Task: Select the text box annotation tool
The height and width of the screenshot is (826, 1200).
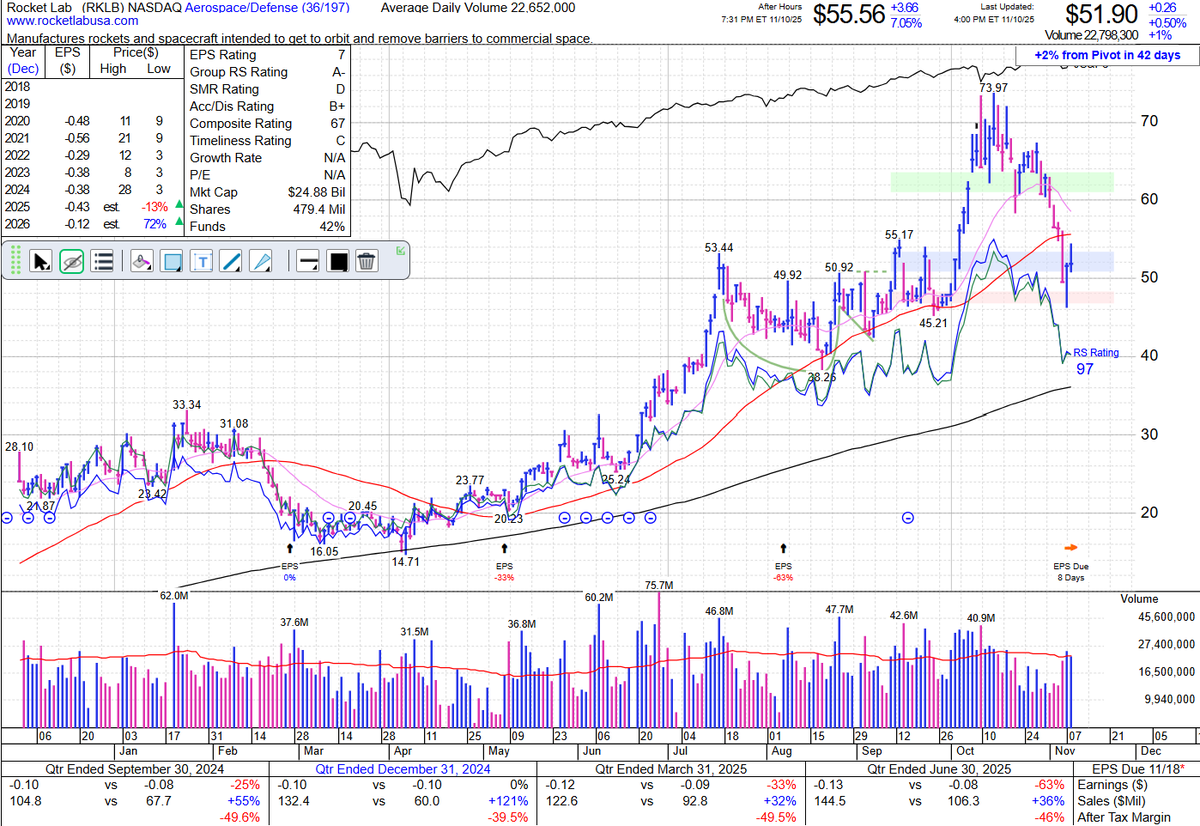Action: click(x=201, y=261)
